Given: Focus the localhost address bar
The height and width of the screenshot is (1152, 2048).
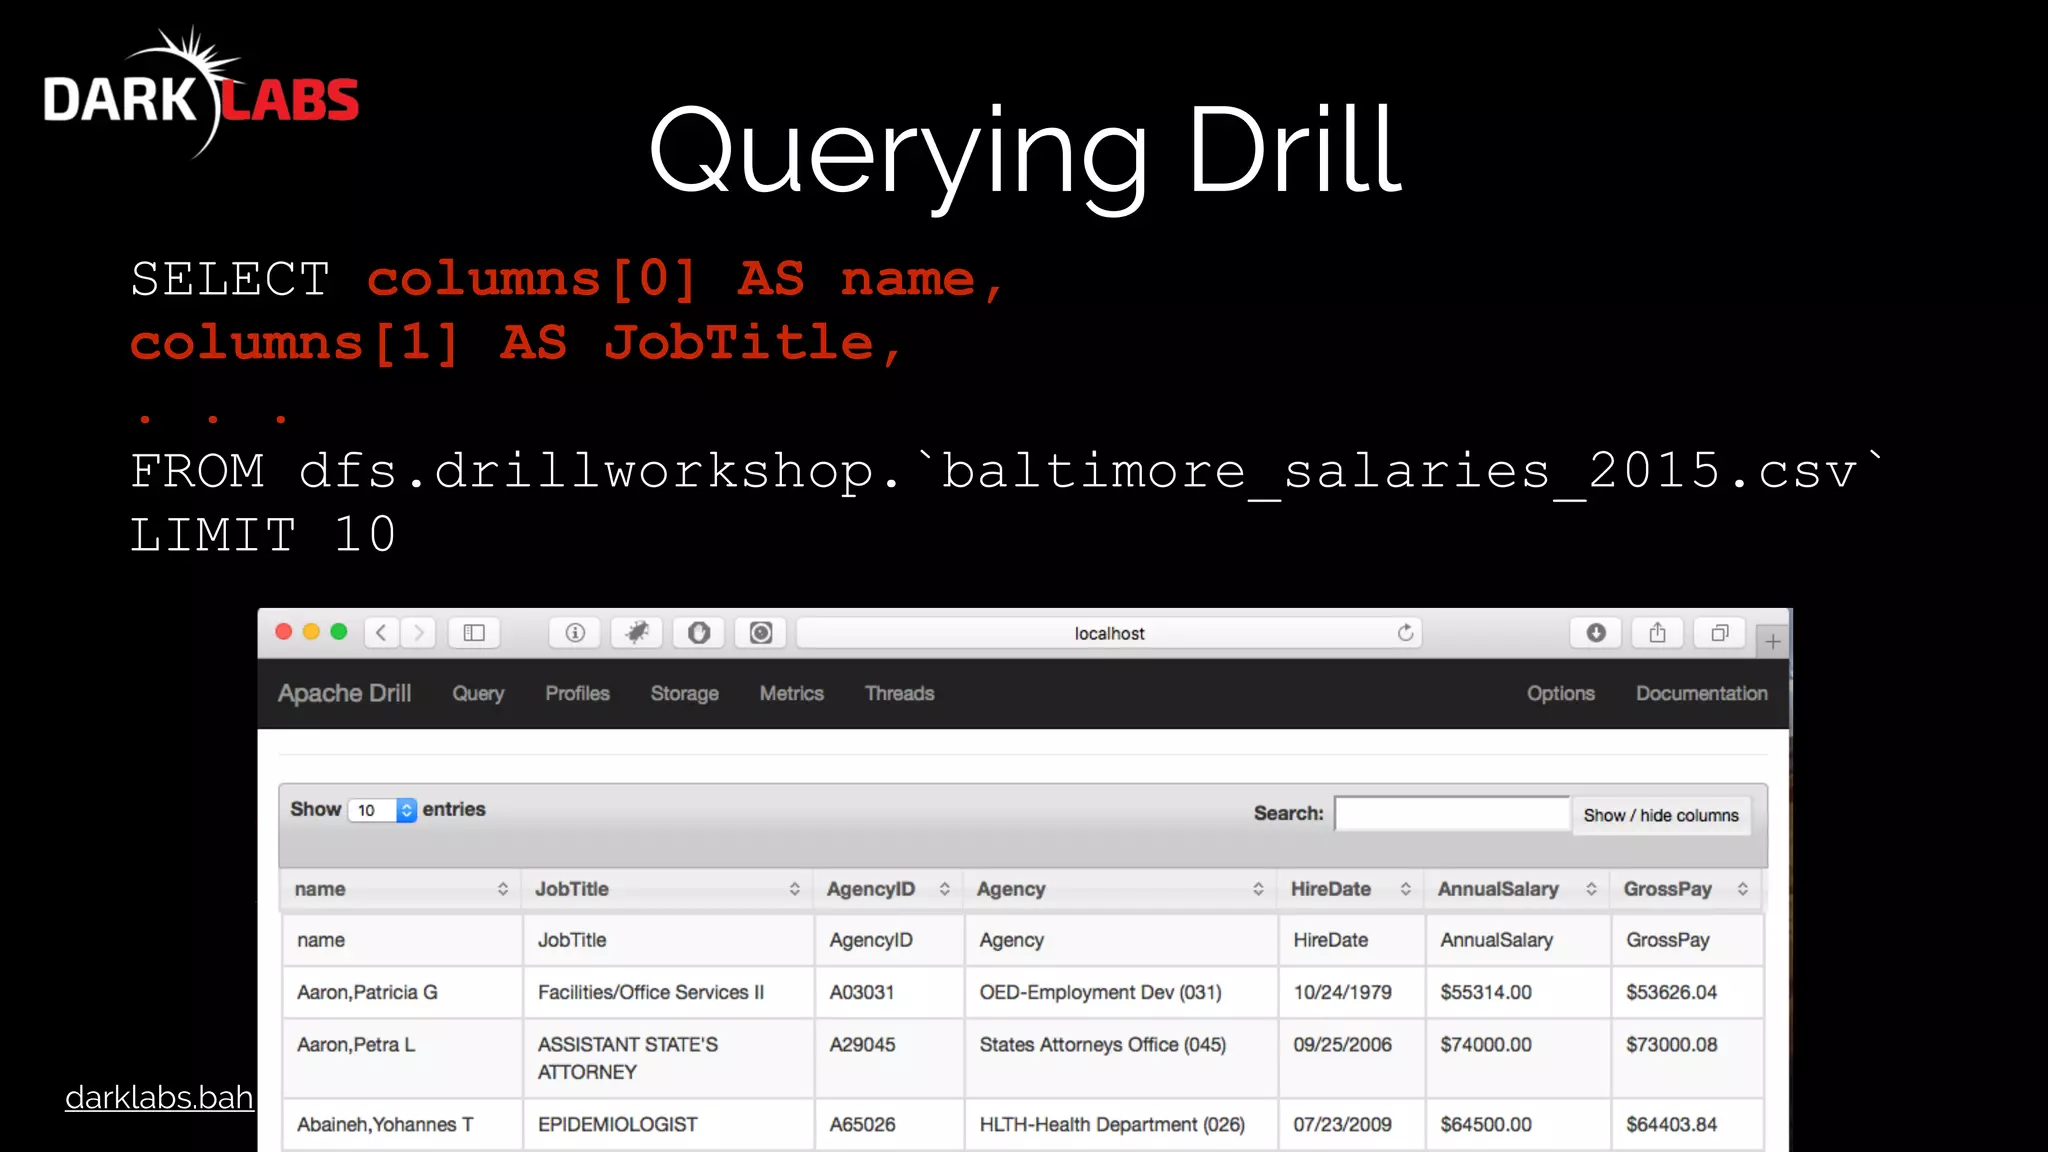Looking at the screenshot, I should coord(1109,633).
